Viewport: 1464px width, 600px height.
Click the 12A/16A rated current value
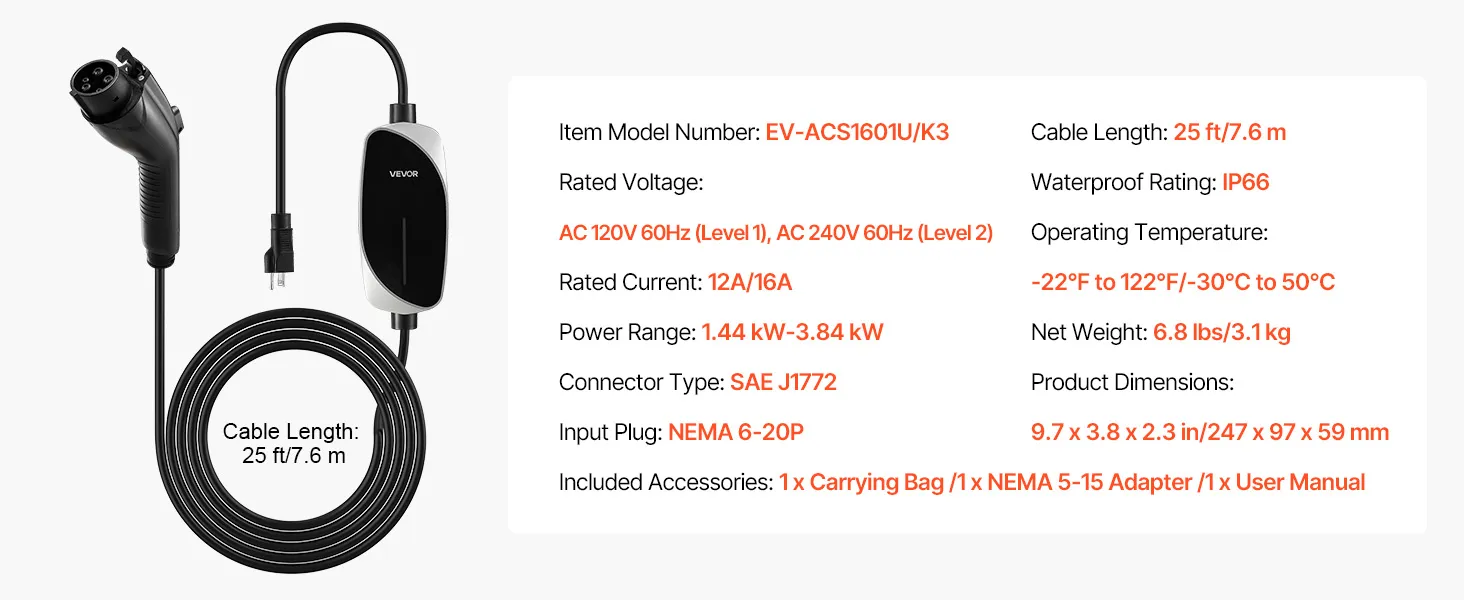point(749,283)
